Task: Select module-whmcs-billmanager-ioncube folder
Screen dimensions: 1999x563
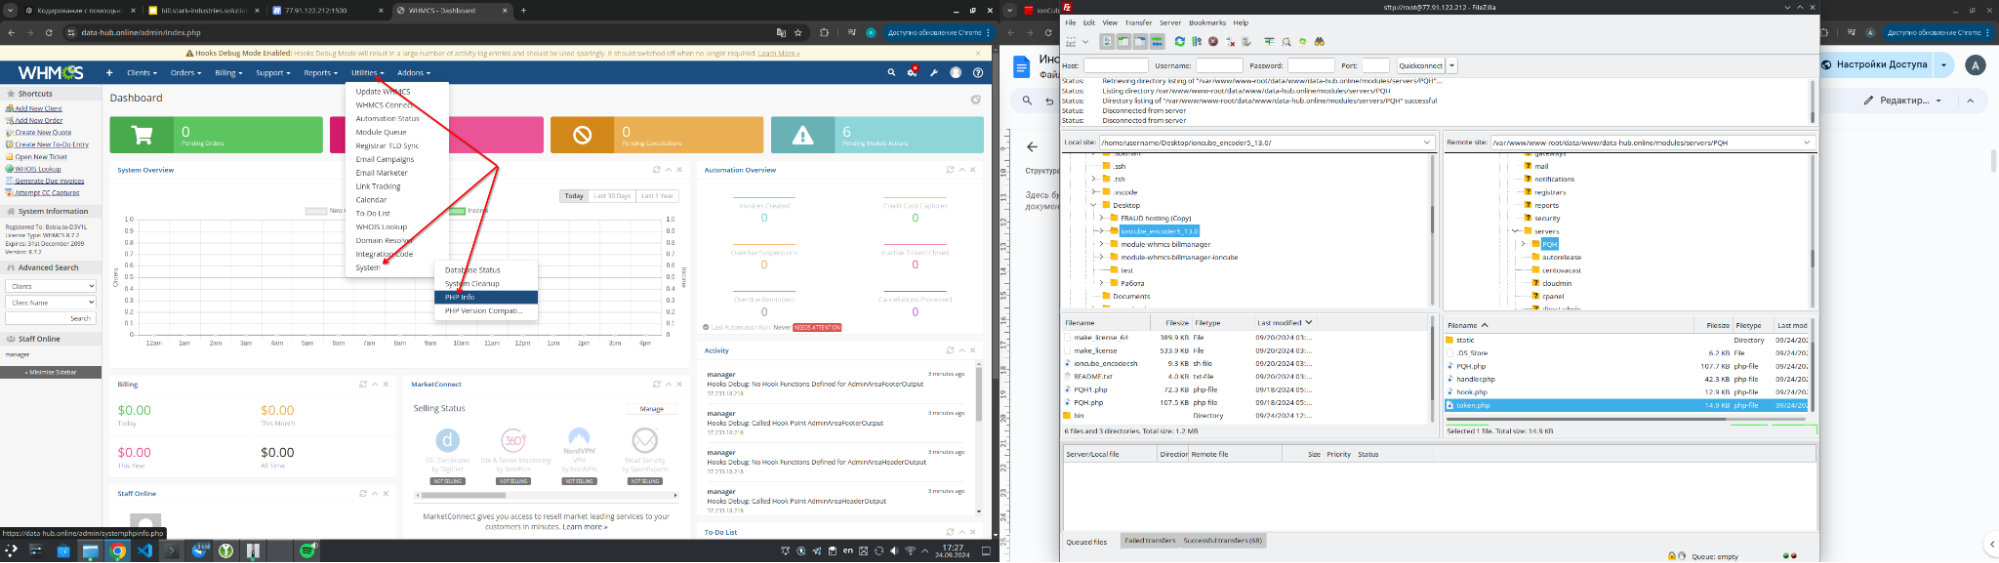Action: pos(1179,257)
